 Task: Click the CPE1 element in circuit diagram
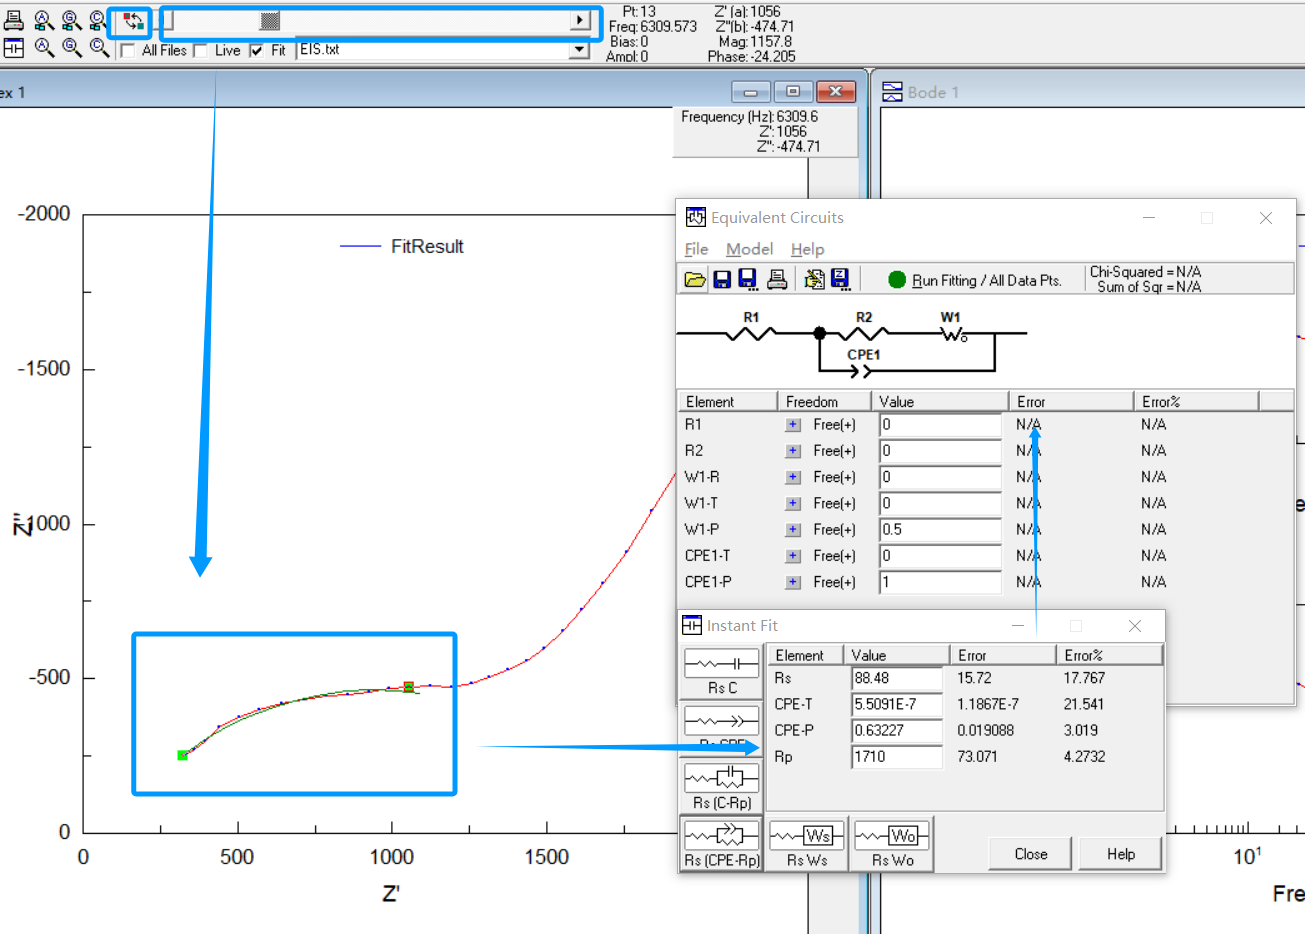point(861,371)
